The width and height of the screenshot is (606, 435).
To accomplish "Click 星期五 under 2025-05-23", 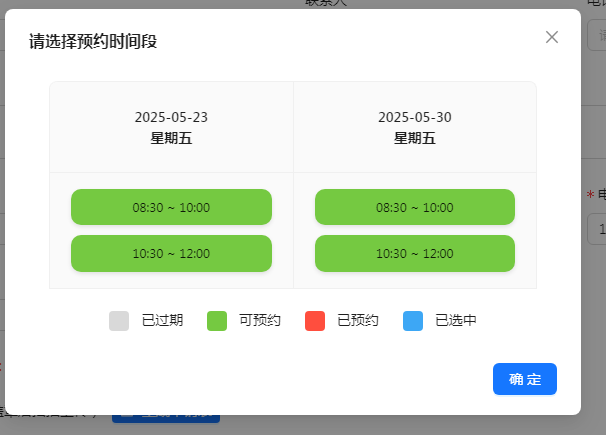I will [x=171, y=138].
